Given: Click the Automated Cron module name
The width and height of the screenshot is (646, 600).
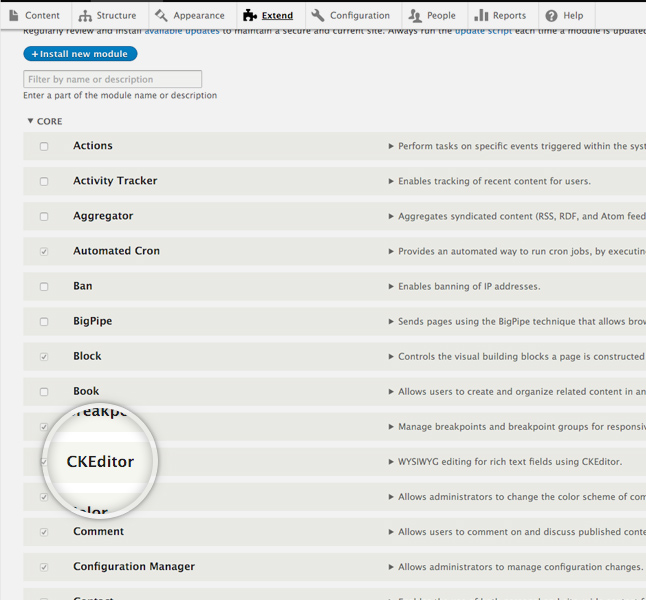Looking at the screenshot, I should click(x=117, y=251).
